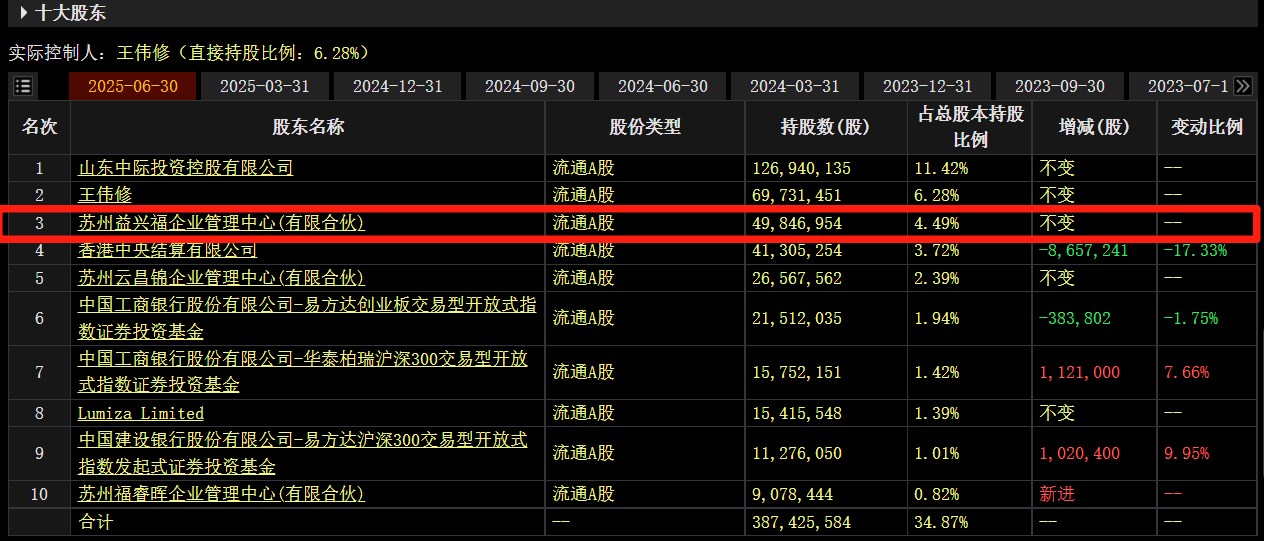The height and width of the screenshot is (541, 1264).
Task: Select the 21,512,035 holding cell
Action: (798, 318)
